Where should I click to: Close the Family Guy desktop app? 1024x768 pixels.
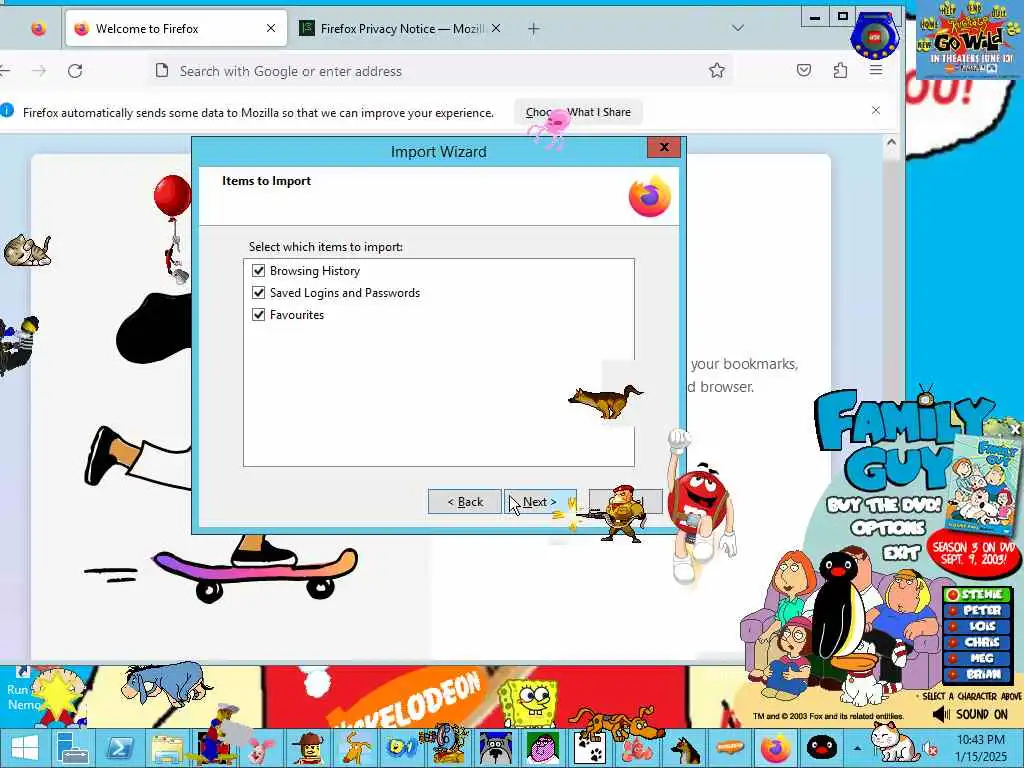coord(1015,430)
